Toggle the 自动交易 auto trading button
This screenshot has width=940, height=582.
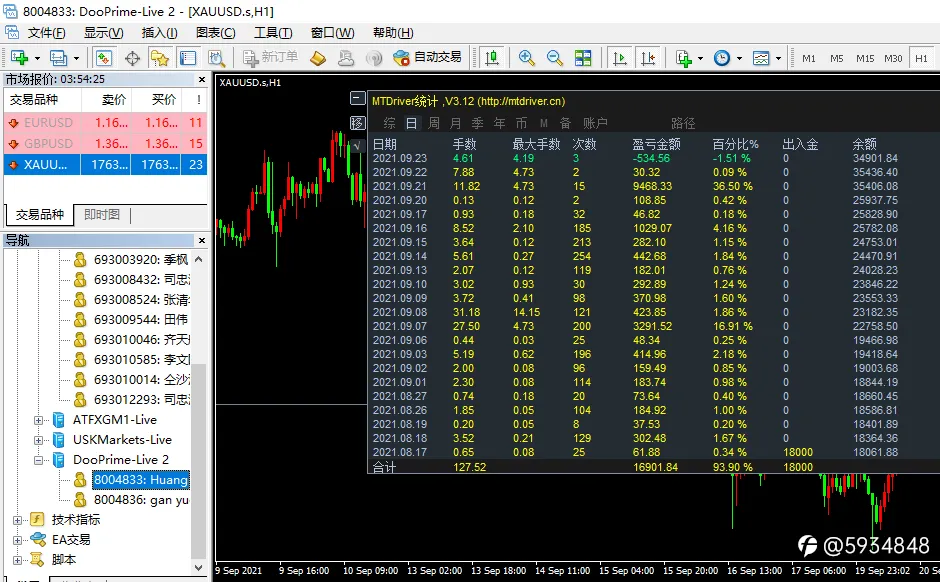[427, 58]
